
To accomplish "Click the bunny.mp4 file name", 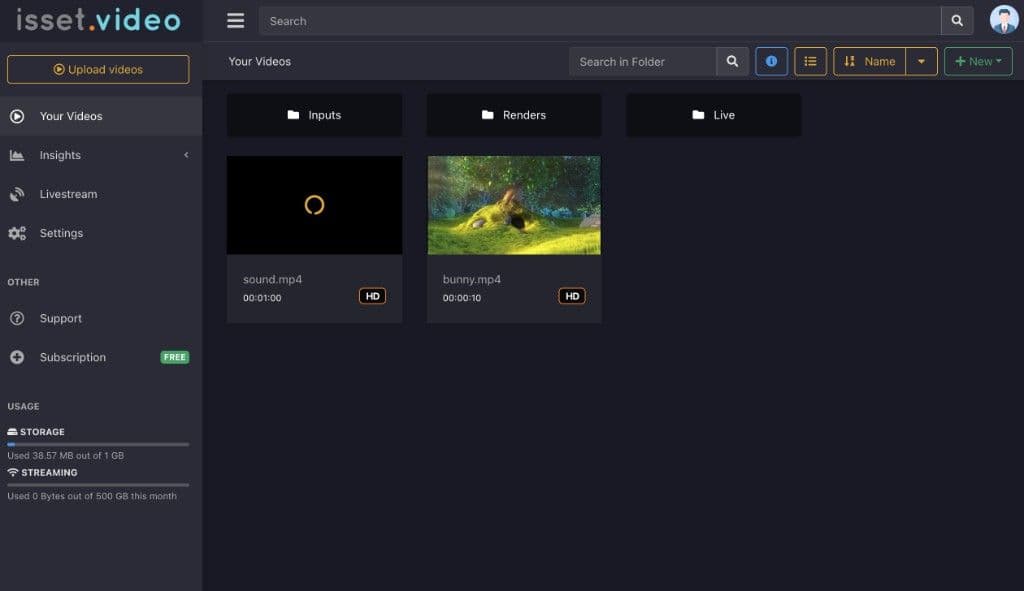I will tap(472, 280).
